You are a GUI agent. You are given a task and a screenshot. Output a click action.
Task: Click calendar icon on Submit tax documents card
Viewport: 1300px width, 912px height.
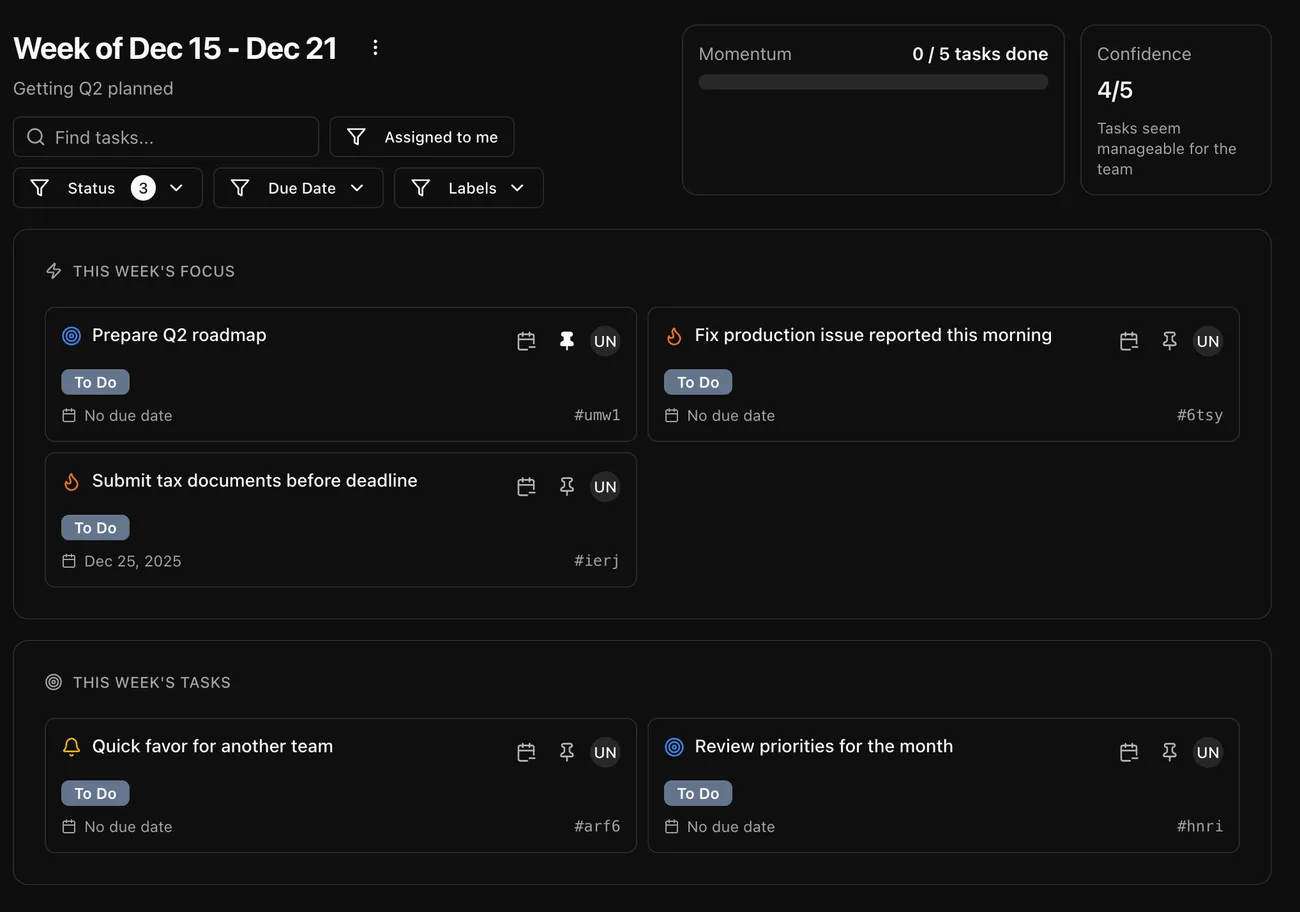tap(526, 487)
